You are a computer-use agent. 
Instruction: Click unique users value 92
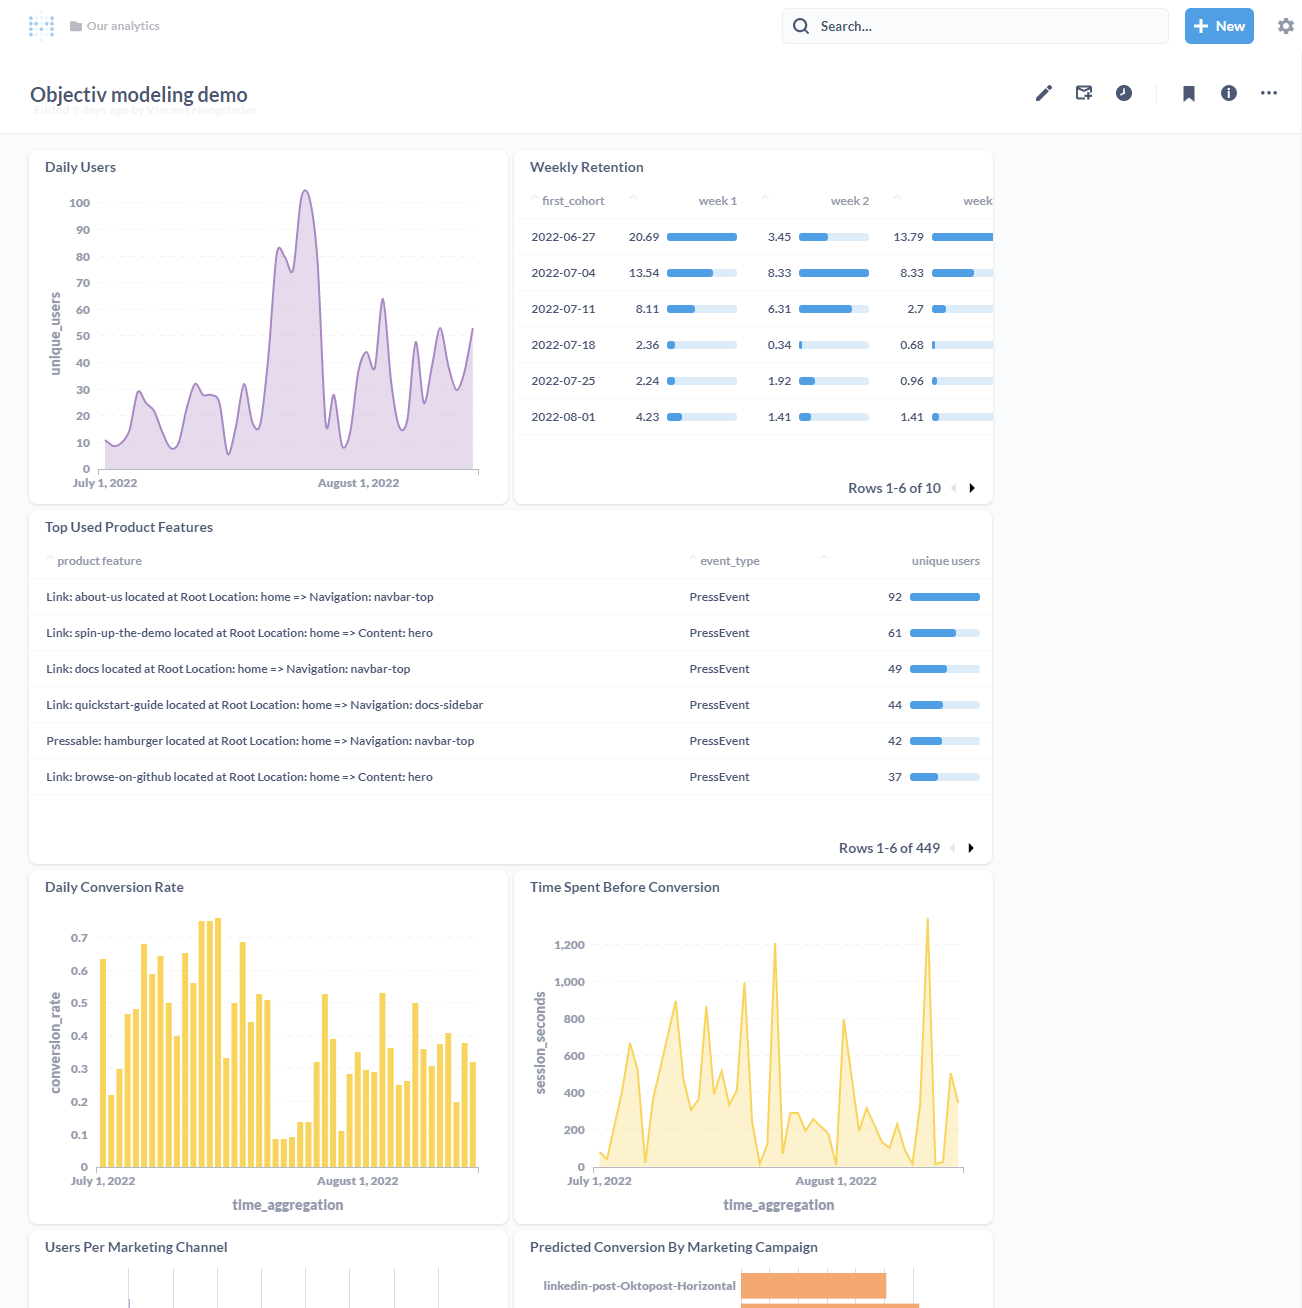click(x=895, y=597)
